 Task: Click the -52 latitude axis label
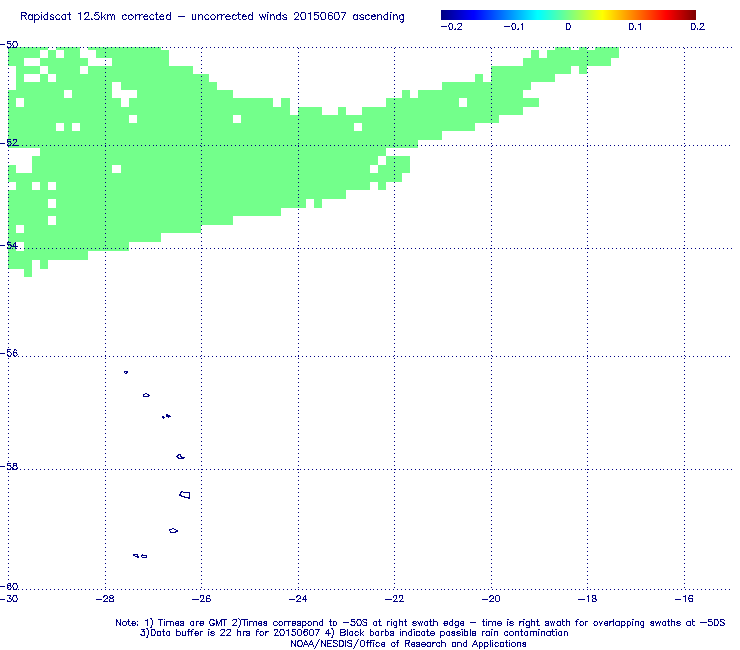9,143
